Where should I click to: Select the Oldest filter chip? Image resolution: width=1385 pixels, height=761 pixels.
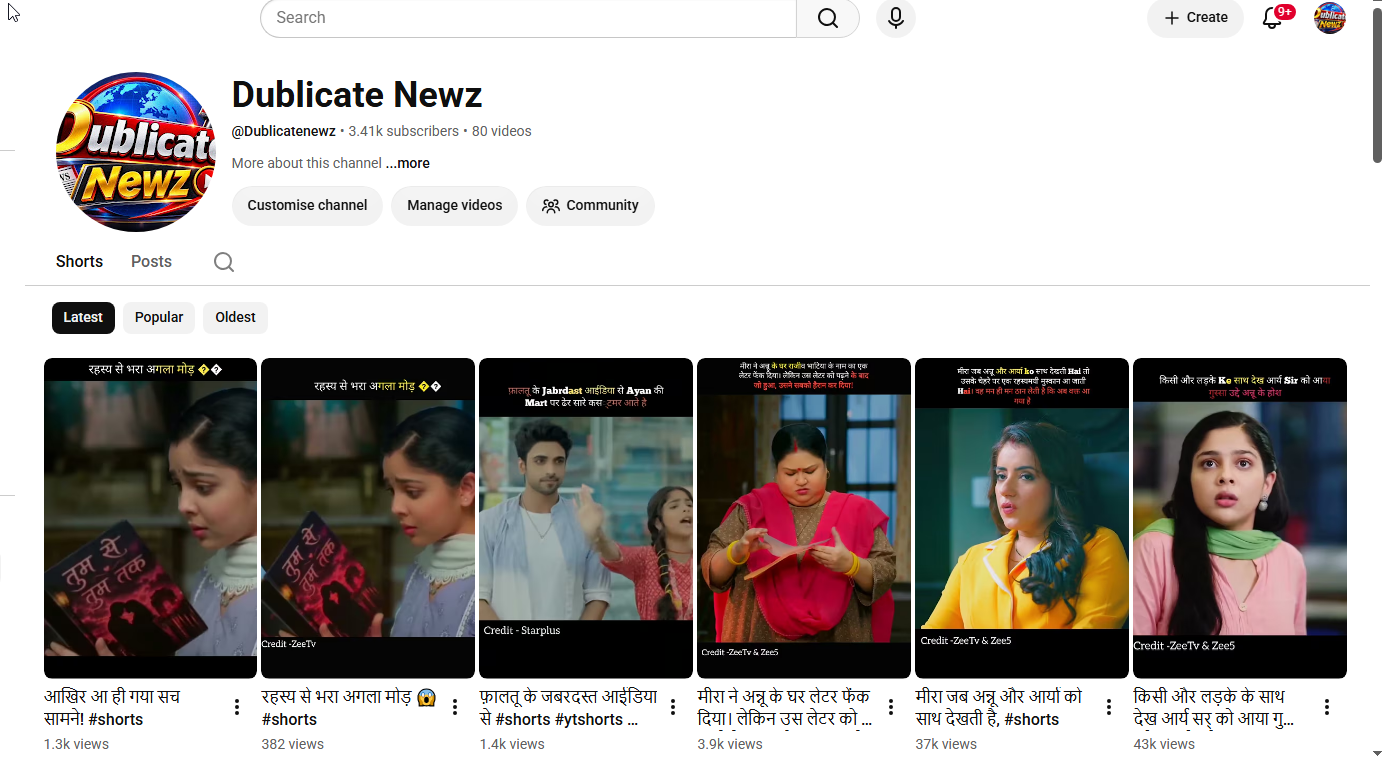coord(235,318)
